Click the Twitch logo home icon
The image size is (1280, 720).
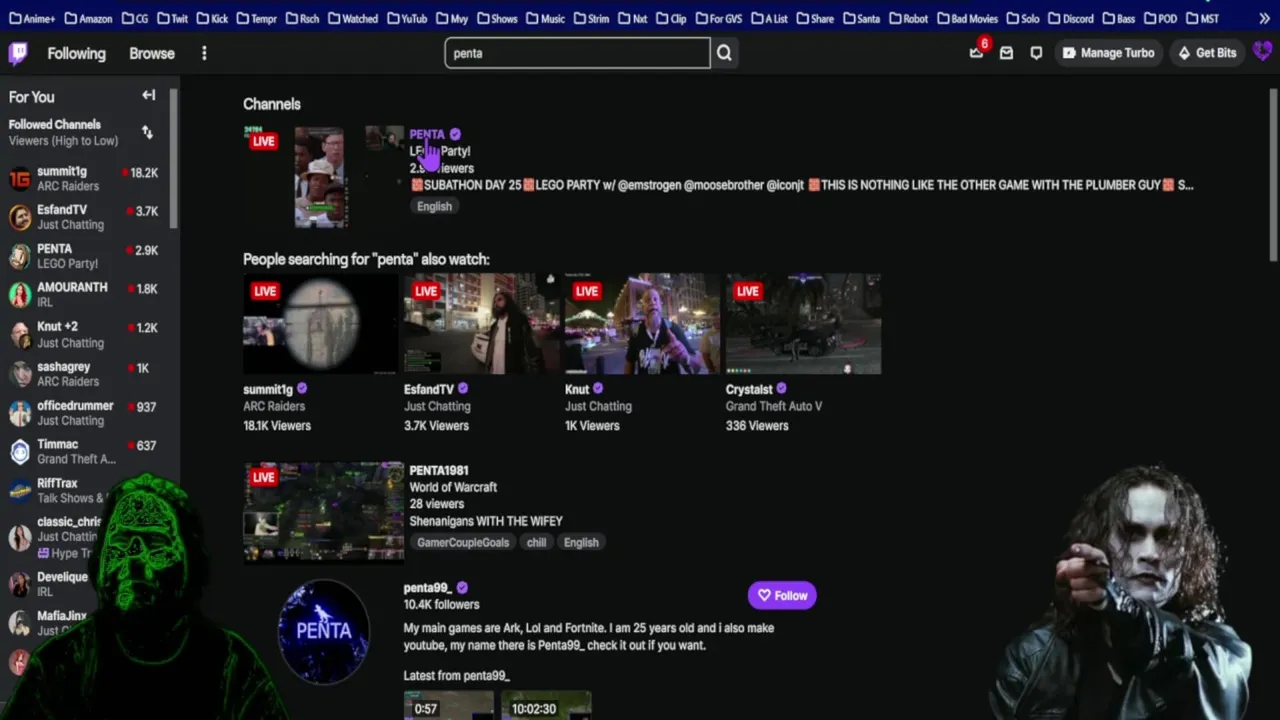(x=18, y=53)
